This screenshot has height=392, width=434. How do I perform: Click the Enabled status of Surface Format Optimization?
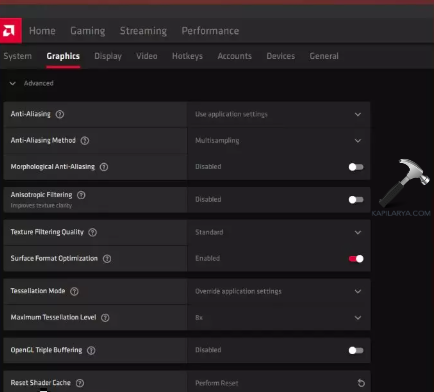[207, 258]
